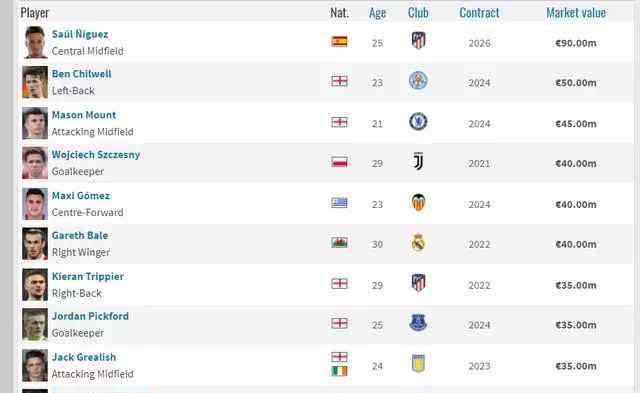Click the Chelsea crest beside Mason Mount
640x393 pixels.
click(418, 122)
